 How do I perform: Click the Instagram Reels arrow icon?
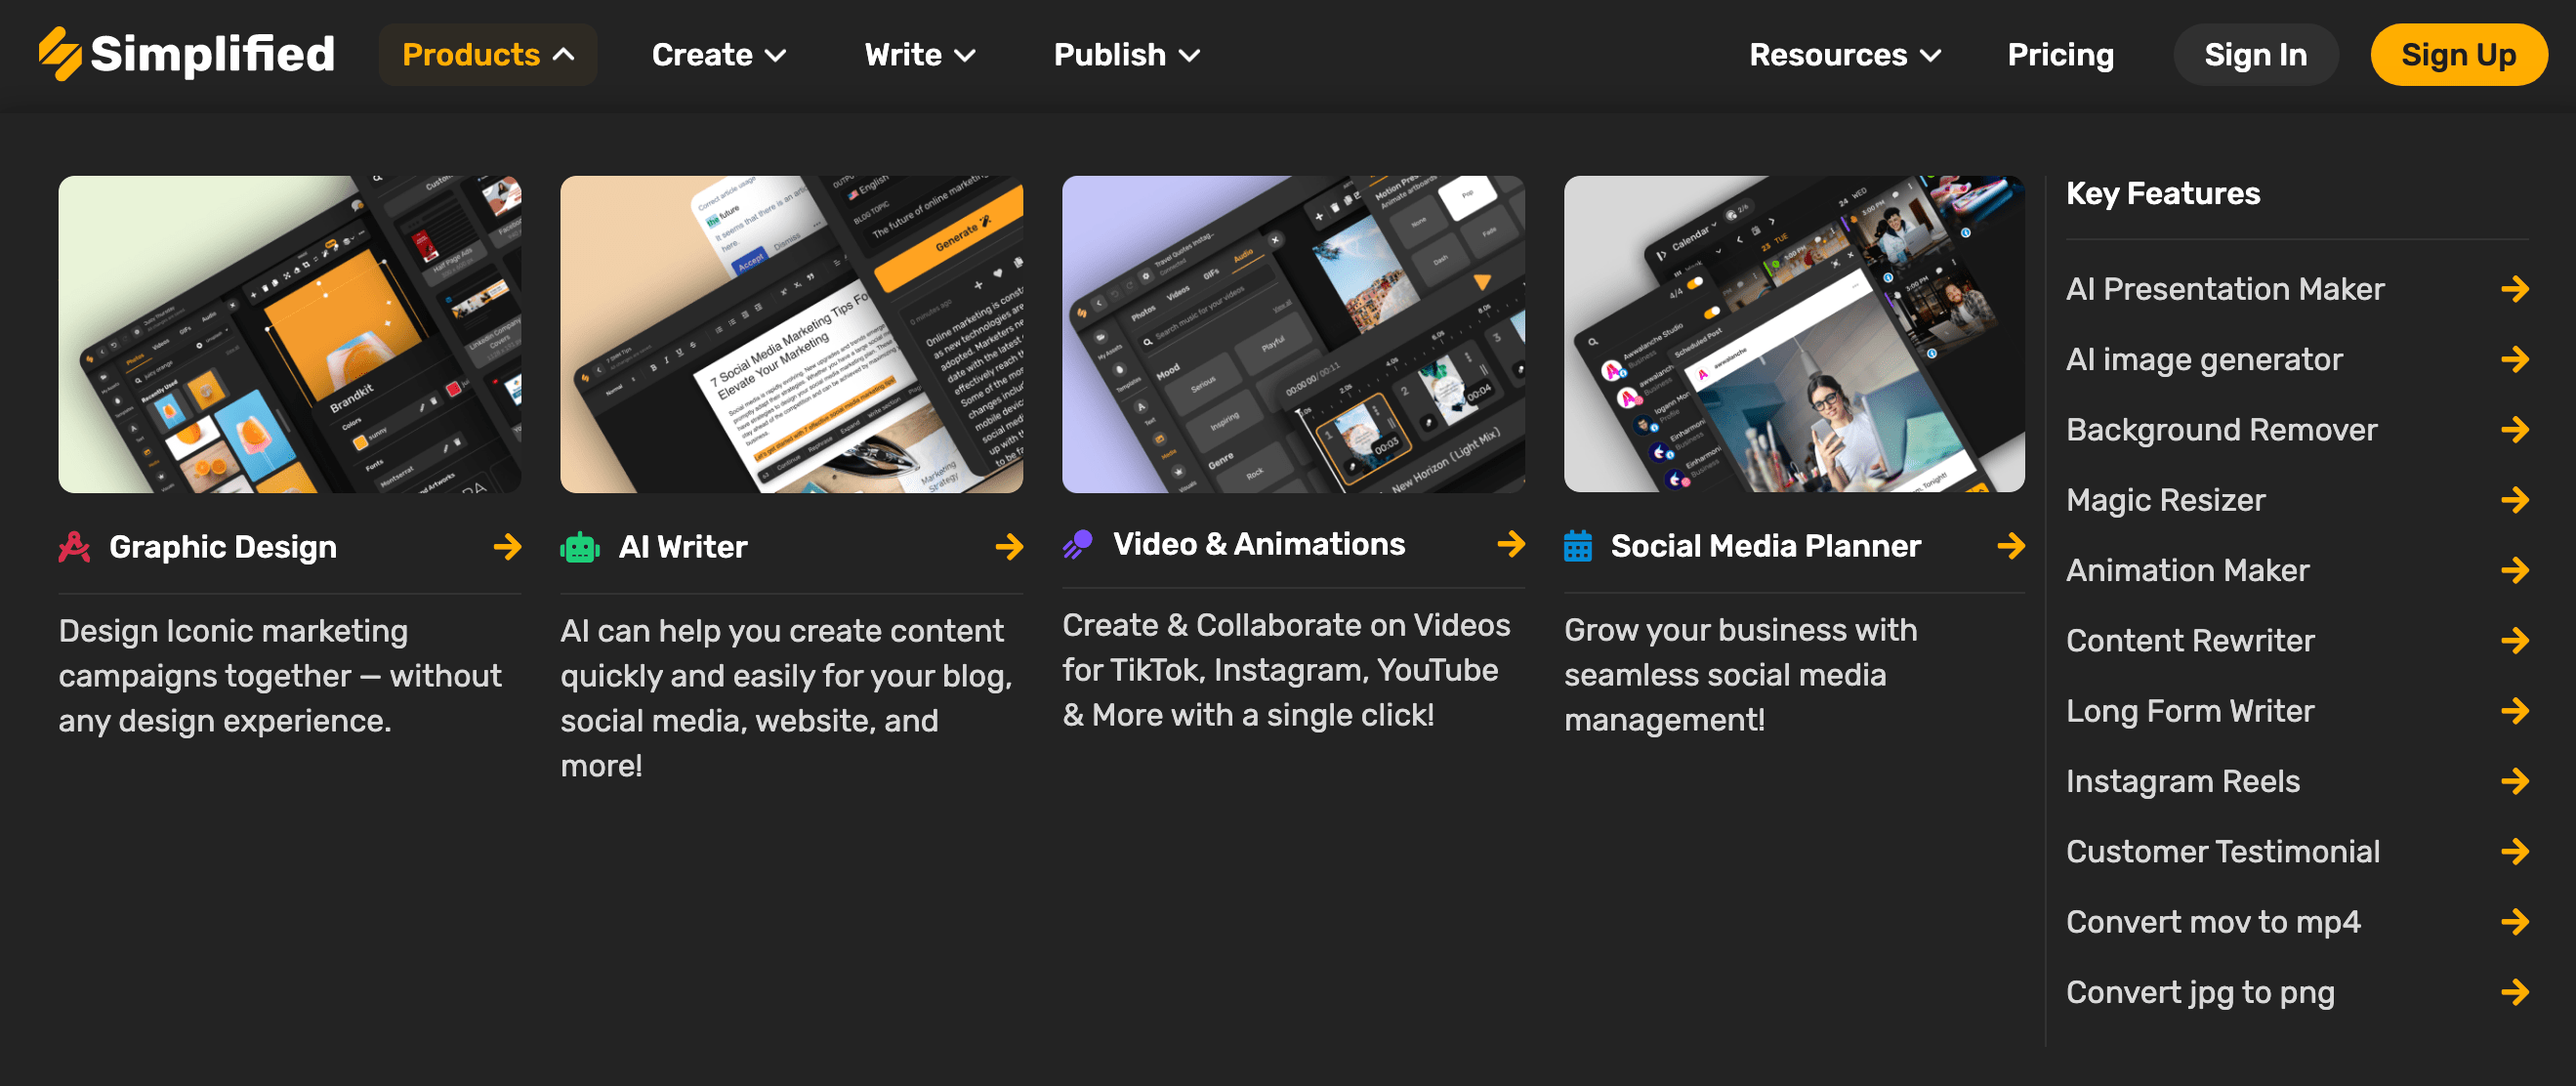[x=2515, y=781]
